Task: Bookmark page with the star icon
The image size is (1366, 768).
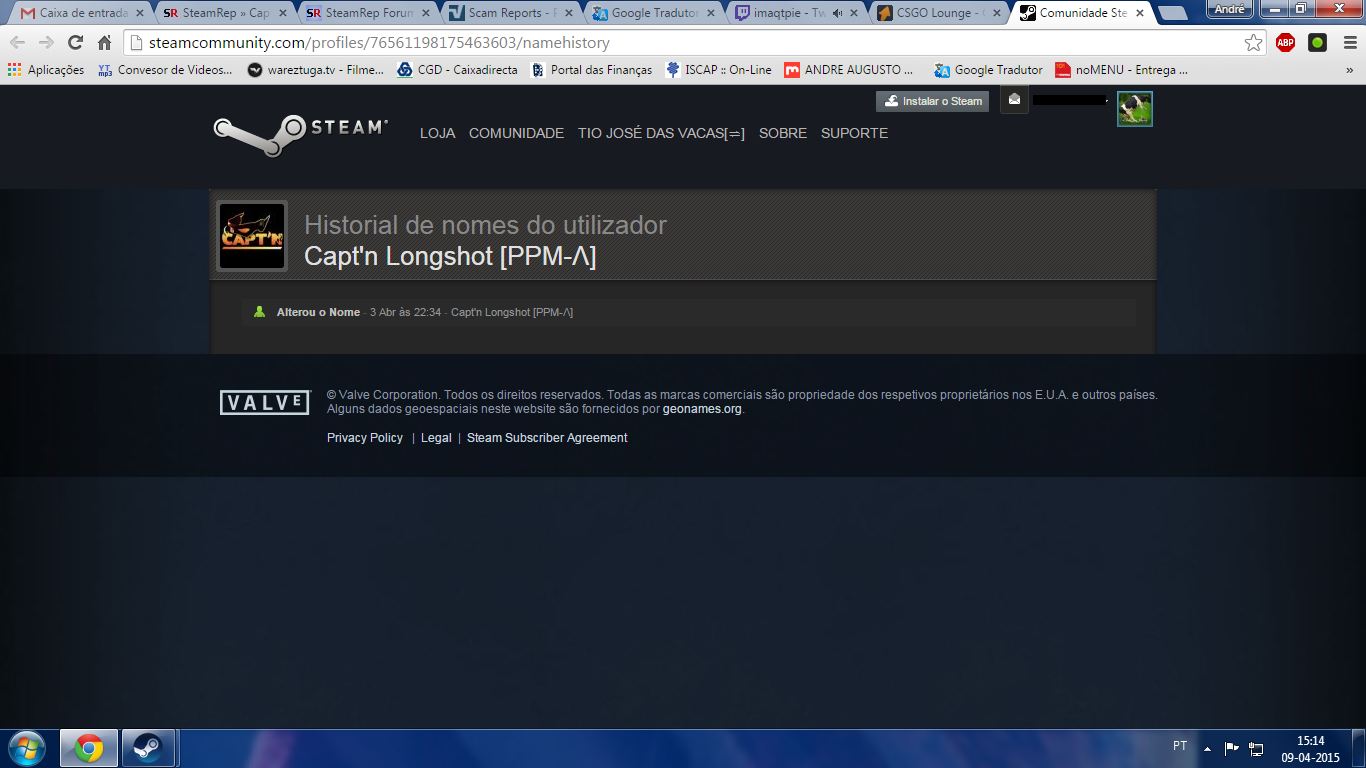Action: 1253,43
